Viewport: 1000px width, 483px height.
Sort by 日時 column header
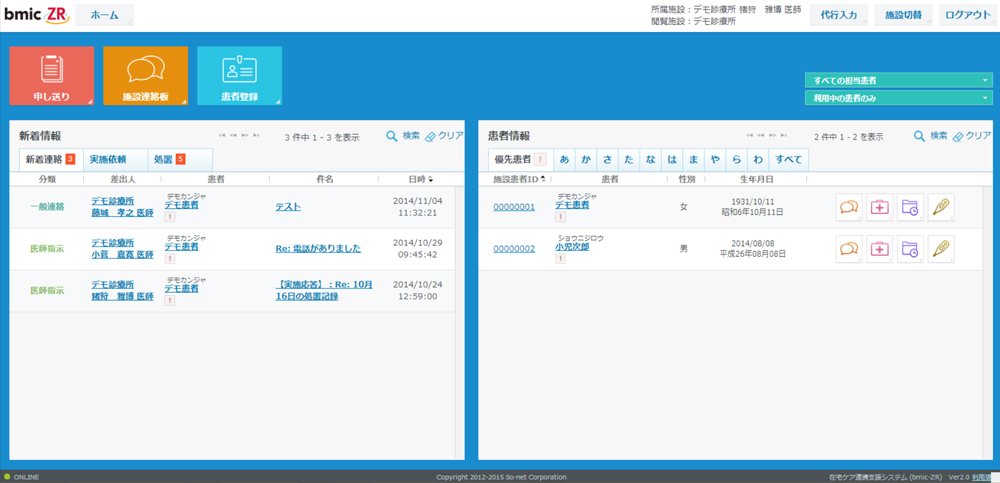pos(421,179)
